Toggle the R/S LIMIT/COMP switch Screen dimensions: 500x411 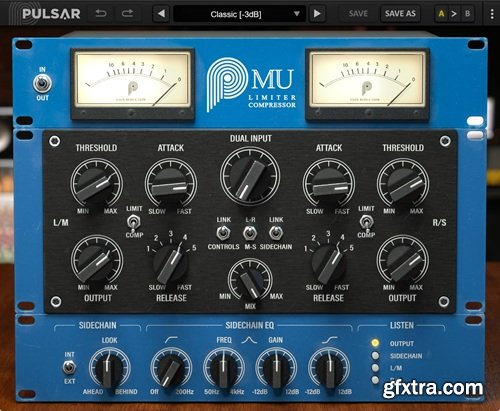[366, 222]
